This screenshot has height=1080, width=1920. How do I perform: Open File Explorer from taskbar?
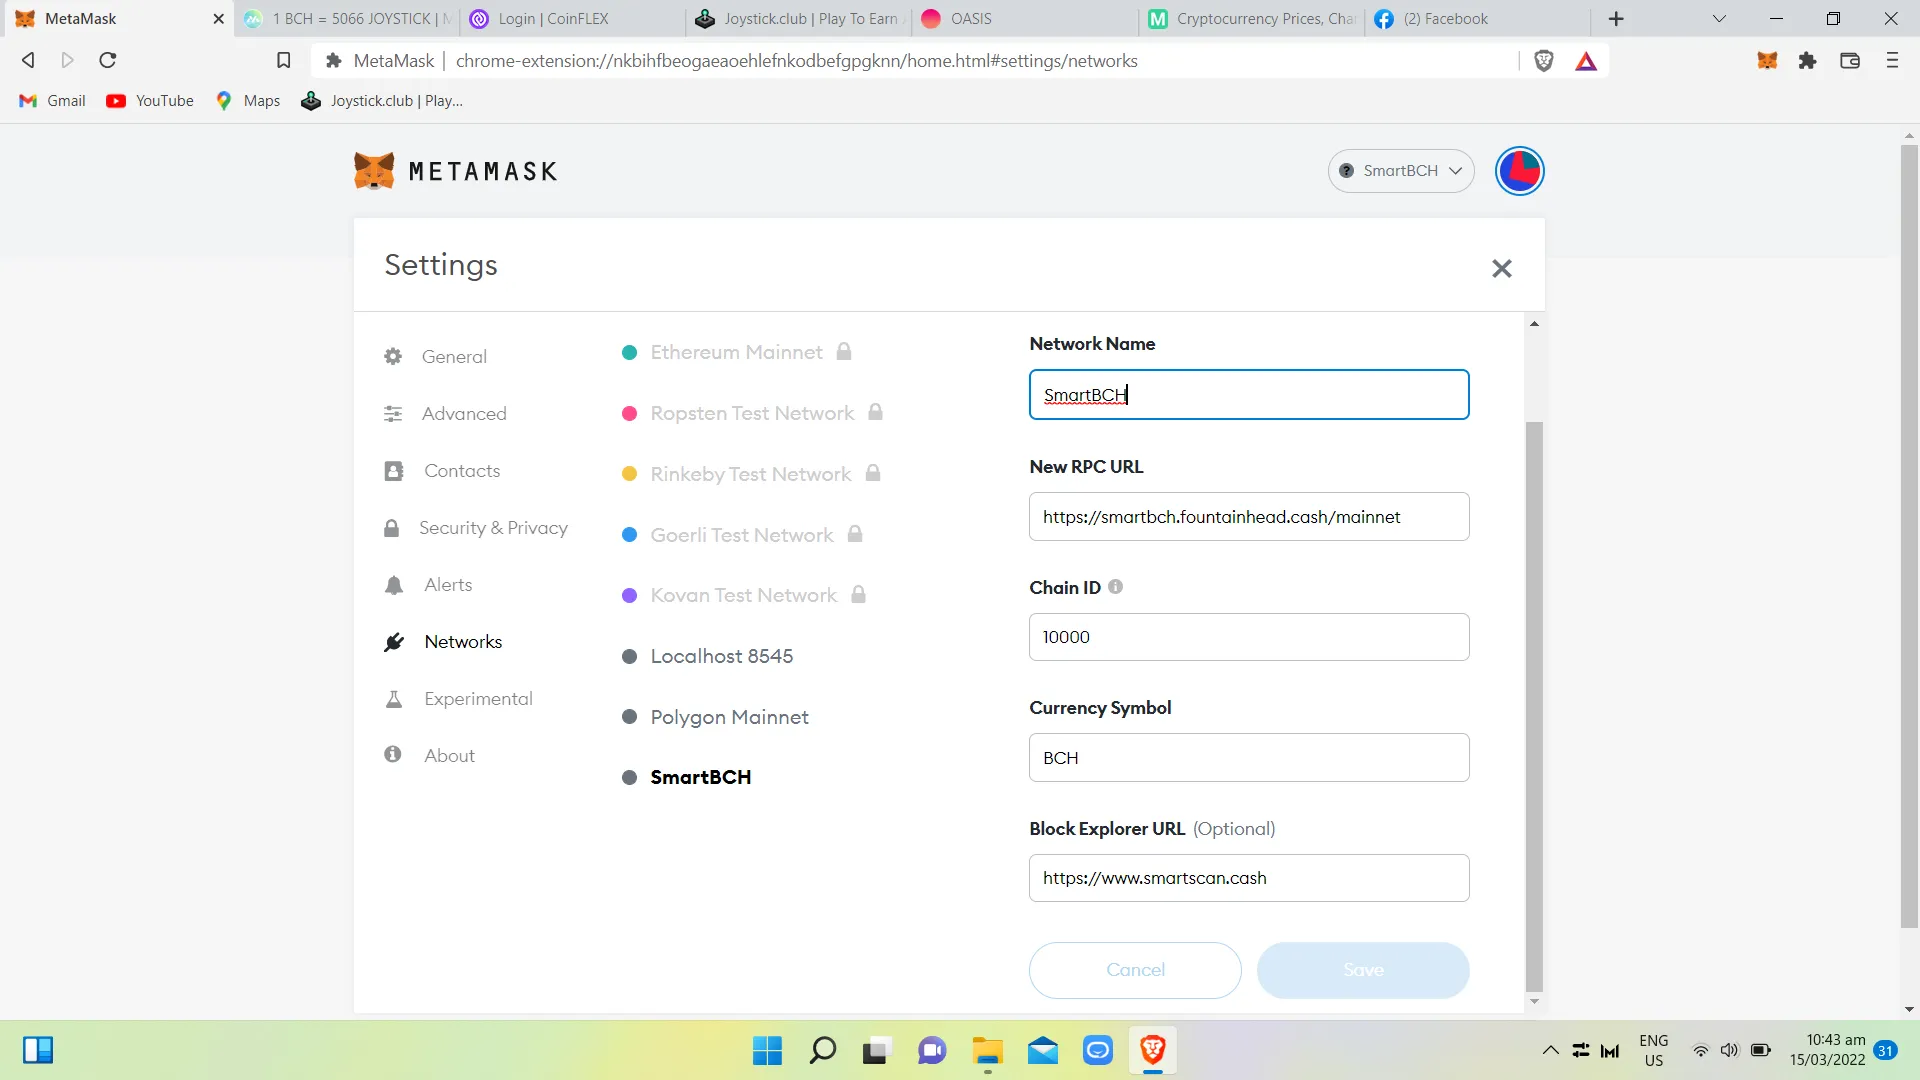point(987,1051)
